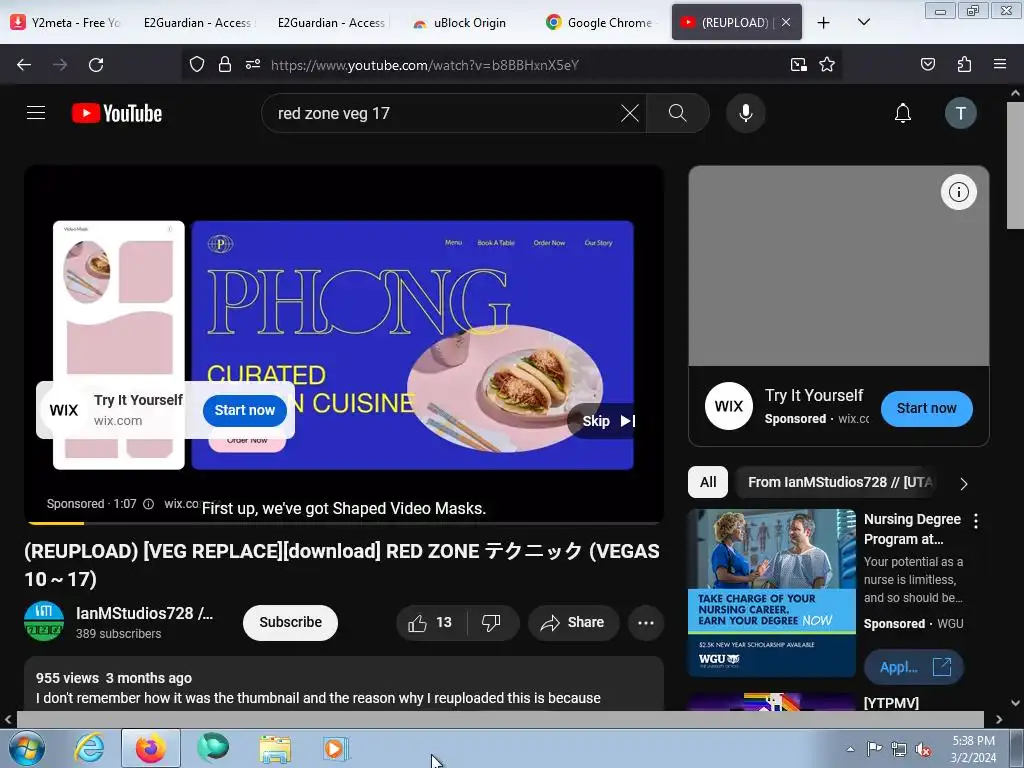1024x768 pixels.
Task: Close the (REUPLOAD) YouTube tab
Action: point(786,23)
